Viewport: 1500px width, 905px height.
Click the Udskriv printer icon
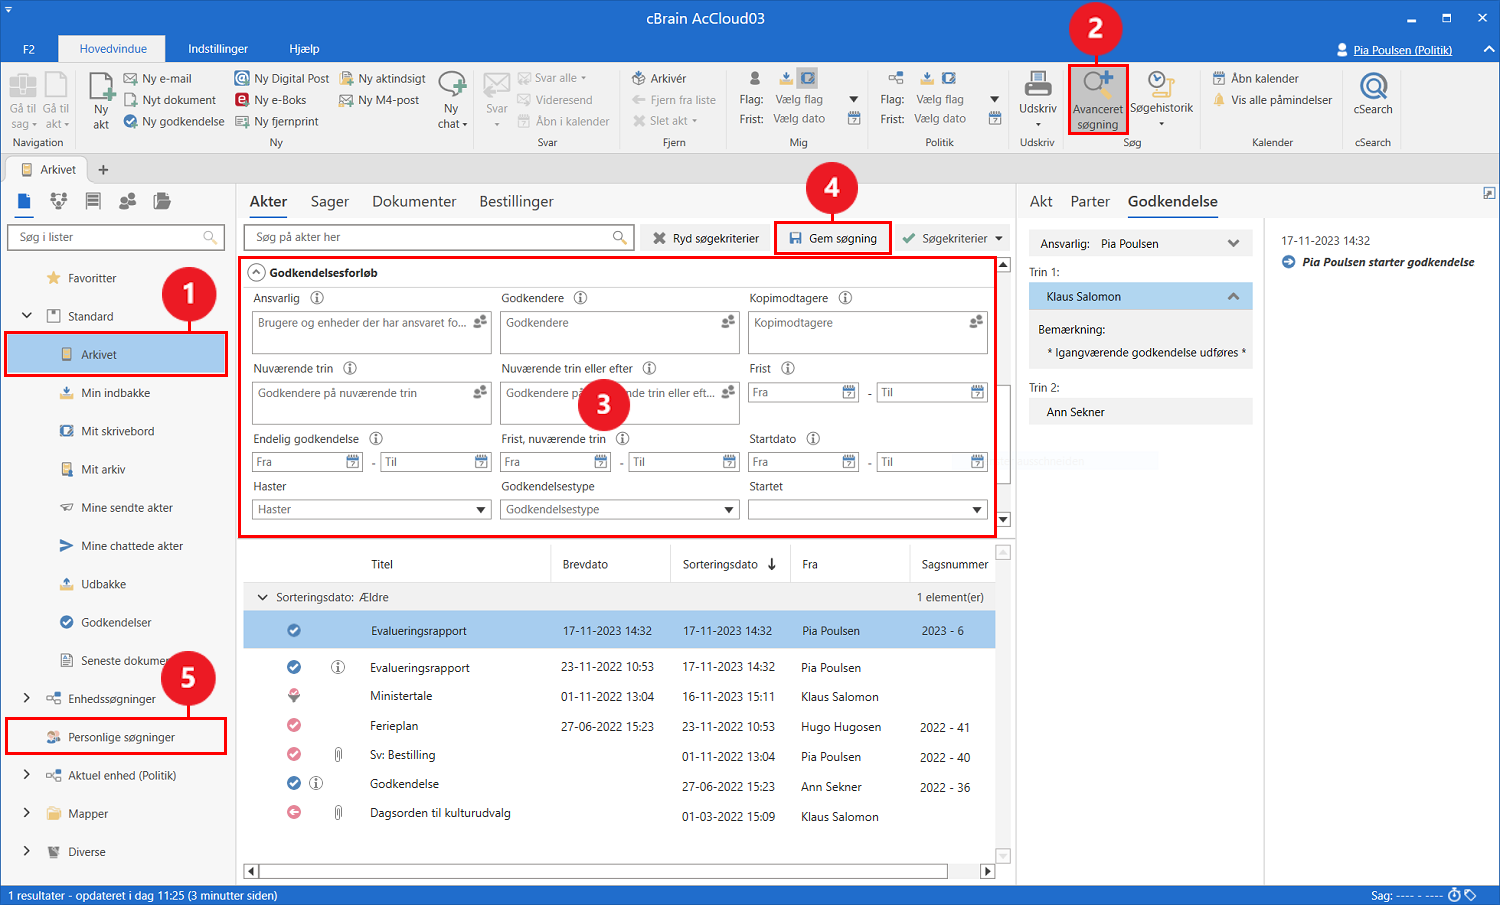pos(1037,86)
